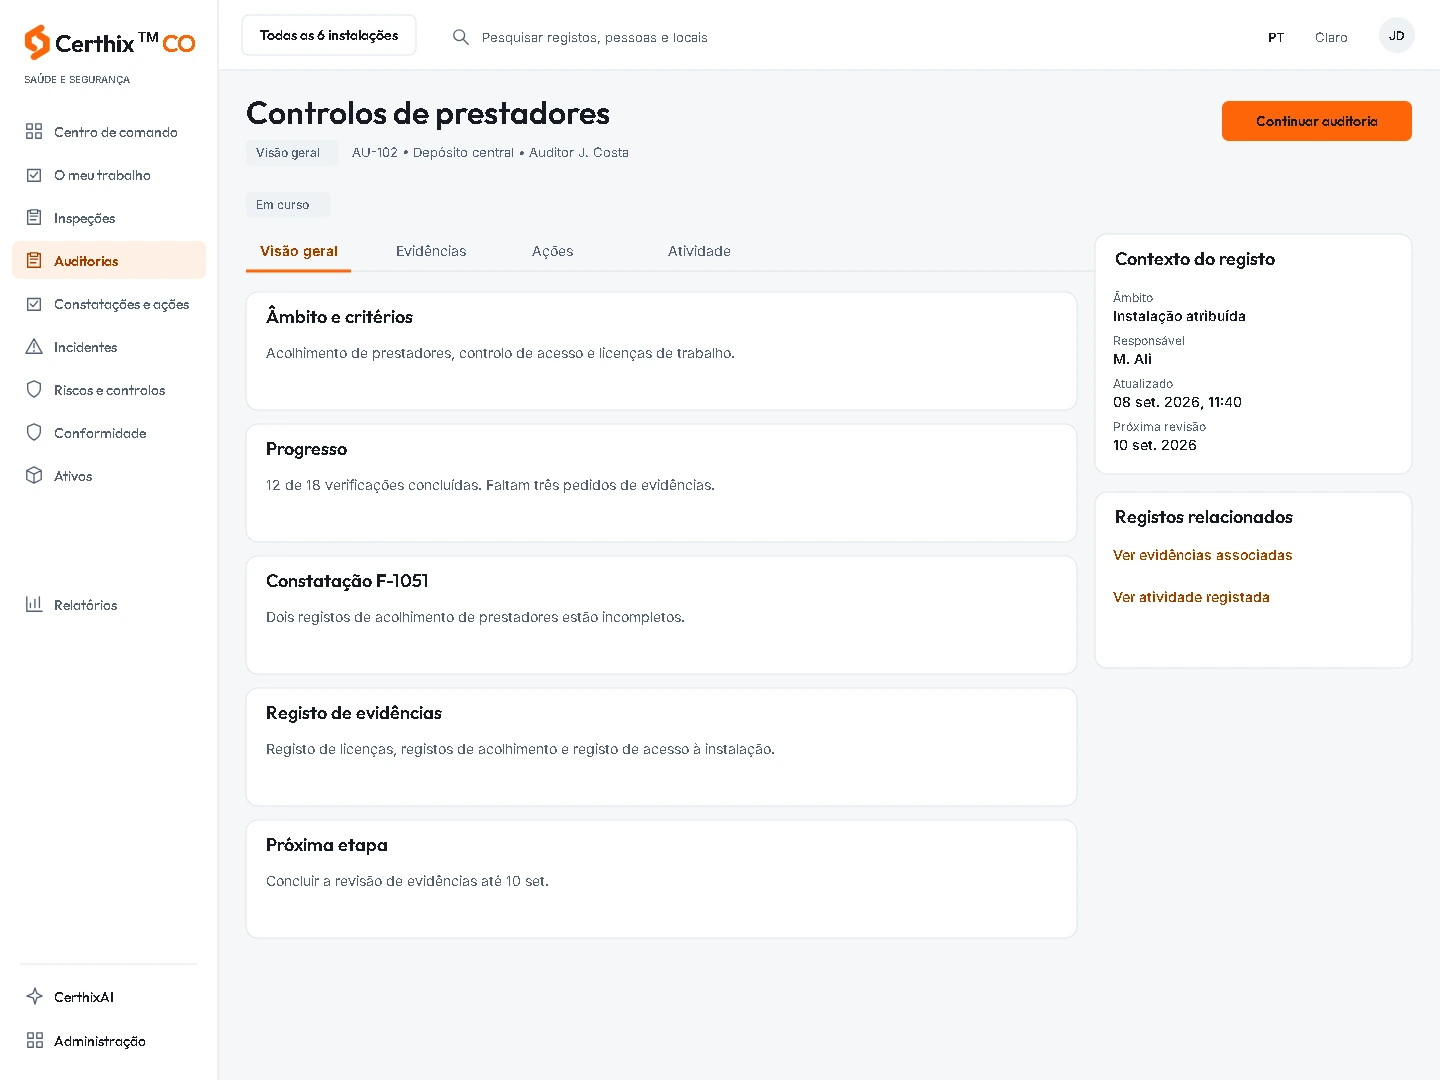
Task: Open the Constatação F-1051 card
Action: pos(661,615)
